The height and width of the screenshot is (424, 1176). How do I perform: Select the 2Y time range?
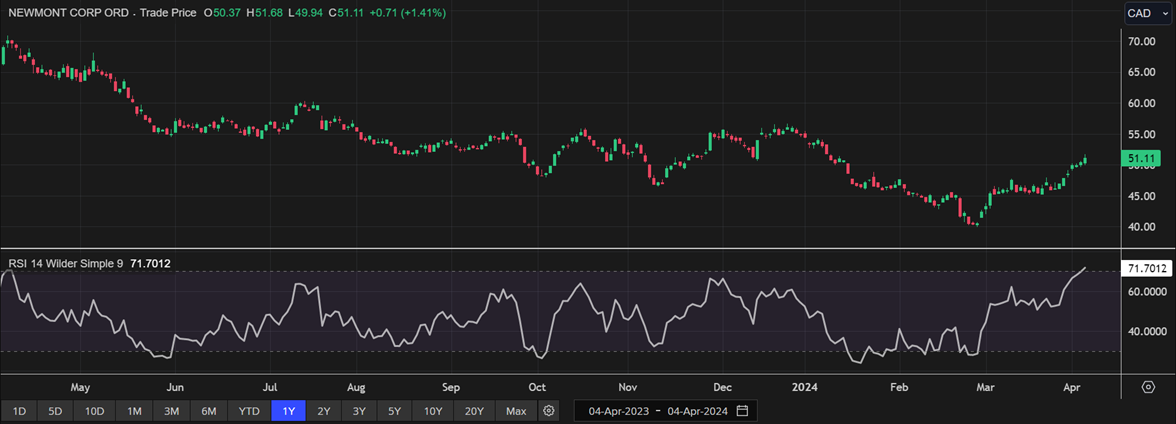[x=324, y=411]
